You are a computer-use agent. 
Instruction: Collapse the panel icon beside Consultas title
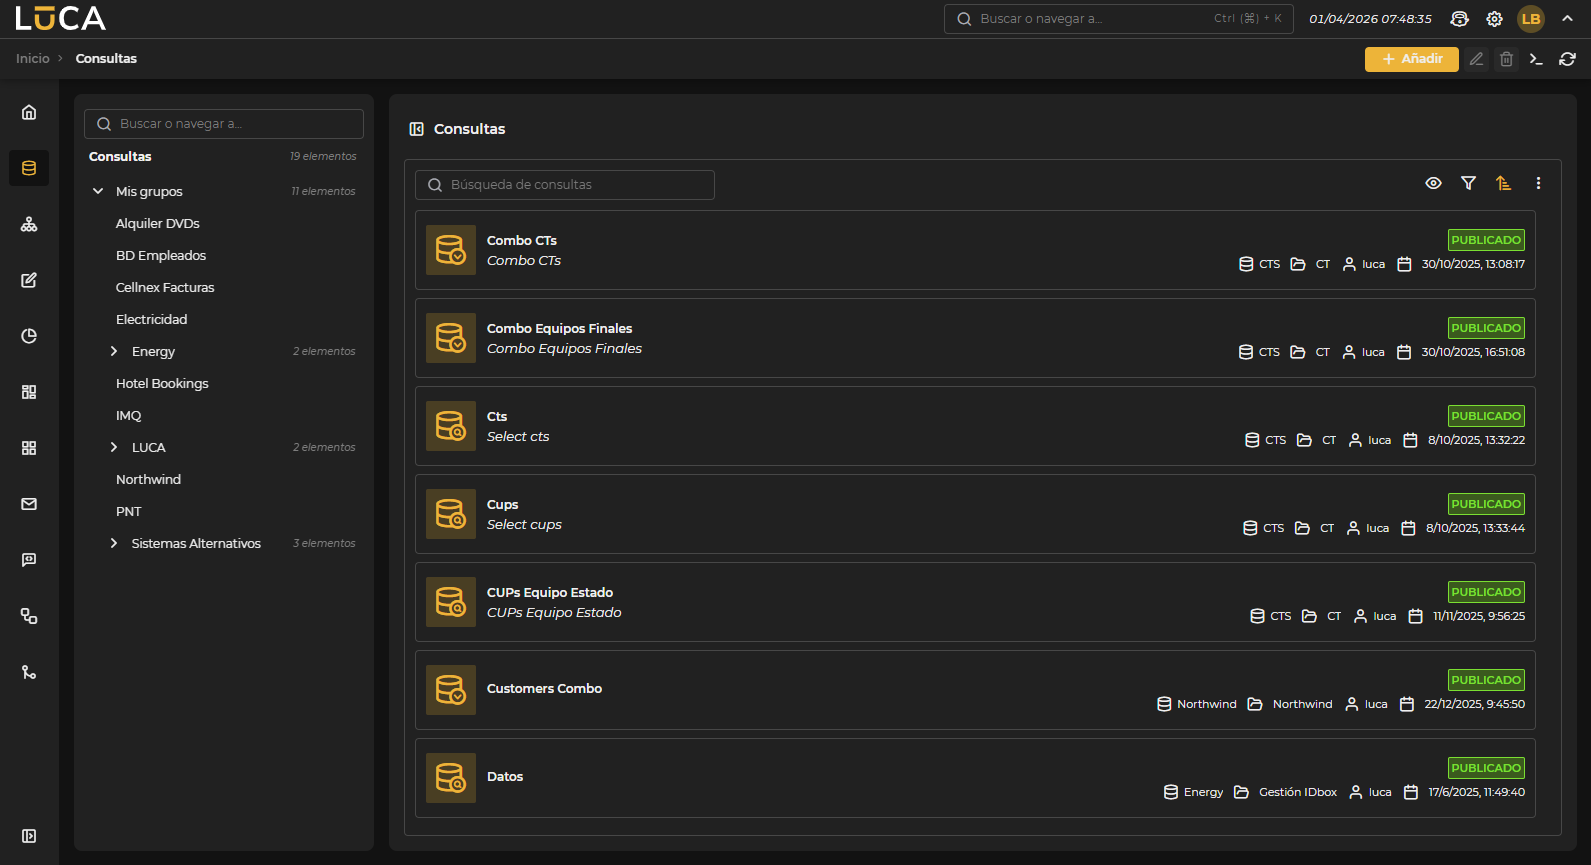[417, 129]
